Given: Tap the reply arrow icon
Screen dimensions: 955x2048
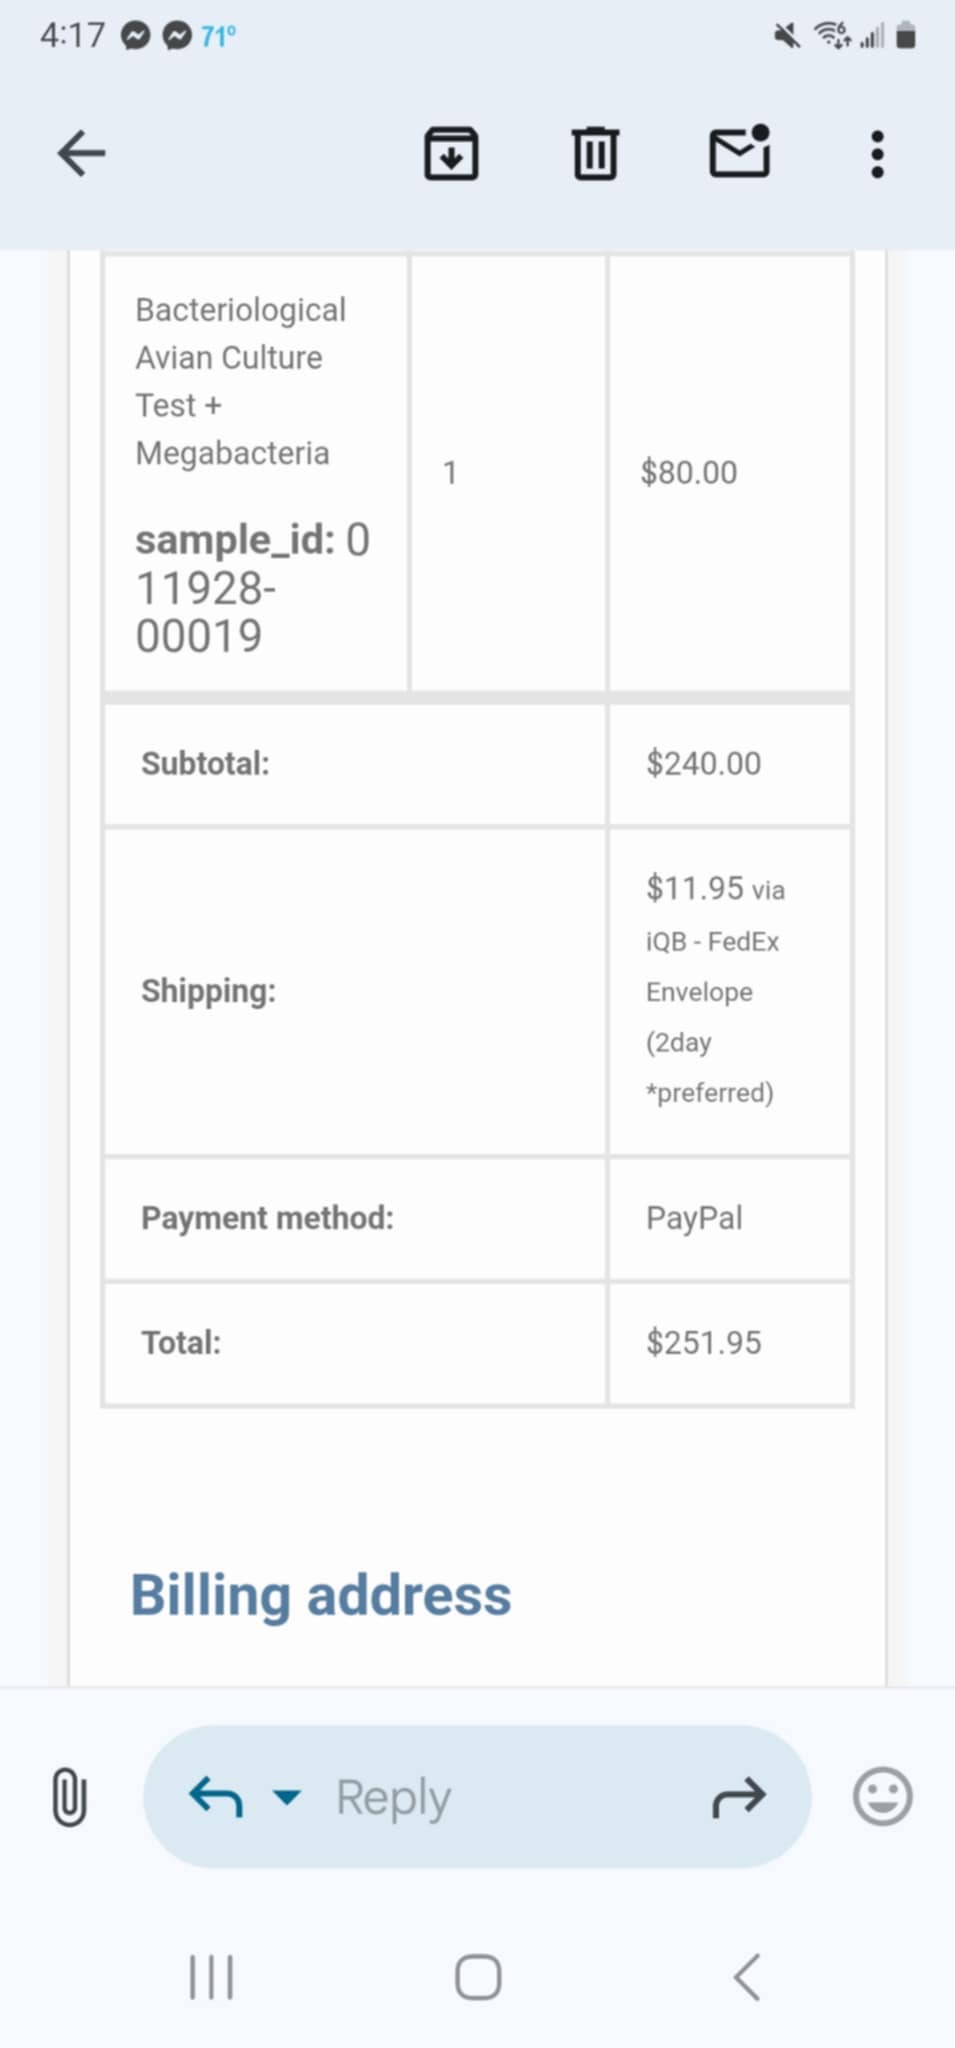Looking at the screenshot, I should [216, 1797].
